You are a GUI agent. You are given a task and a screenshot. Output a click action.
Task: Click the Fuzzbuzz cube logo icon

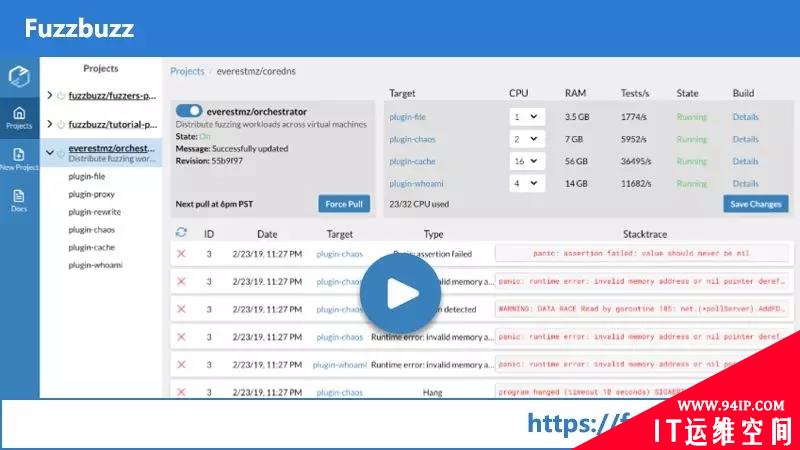tap(19, 77)
